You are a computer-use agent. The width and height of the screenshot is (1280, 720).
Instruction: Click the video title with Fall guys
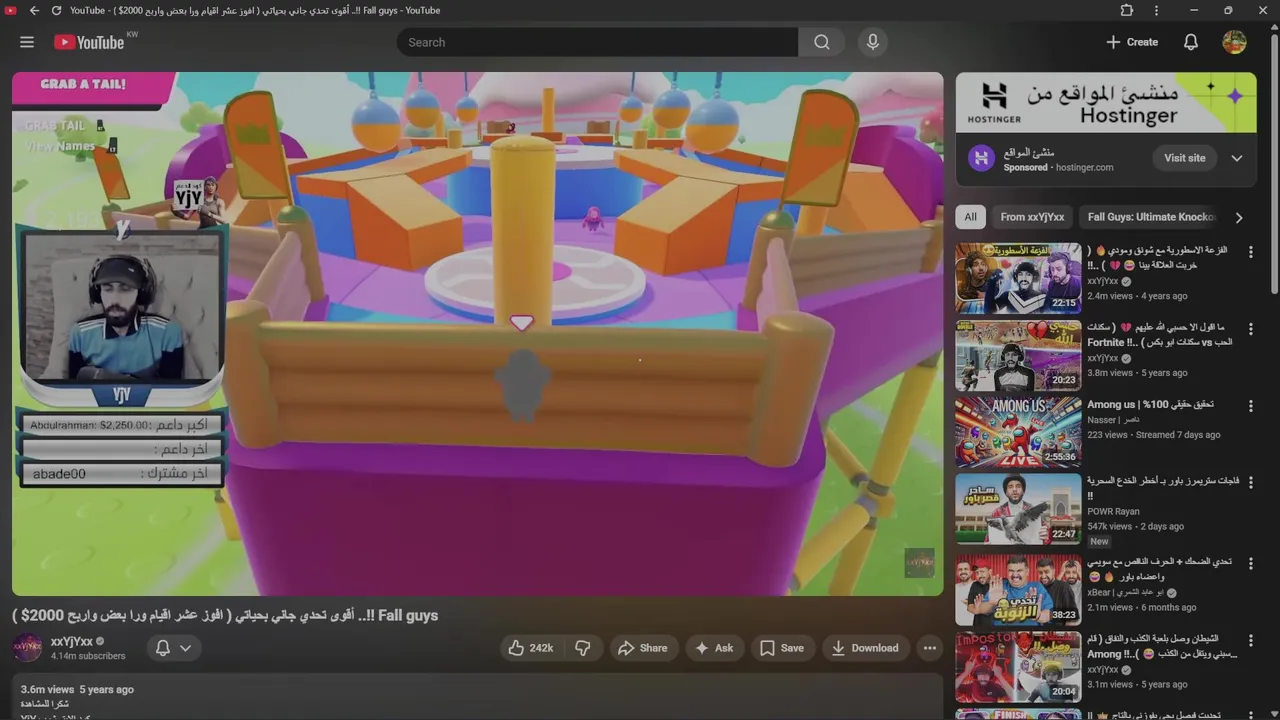coord(225,615)
